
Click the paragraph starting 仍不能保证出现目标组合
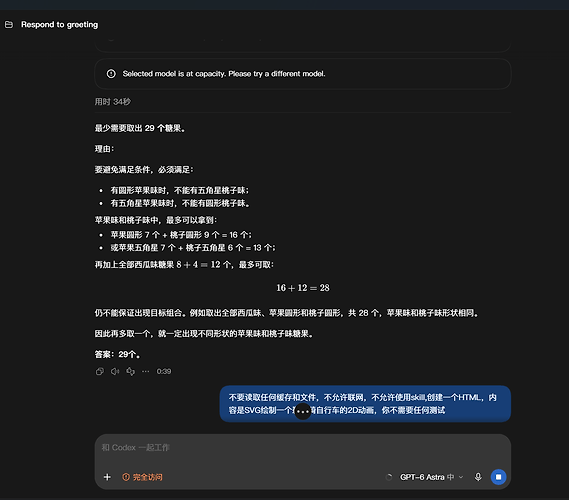point(287,313)
